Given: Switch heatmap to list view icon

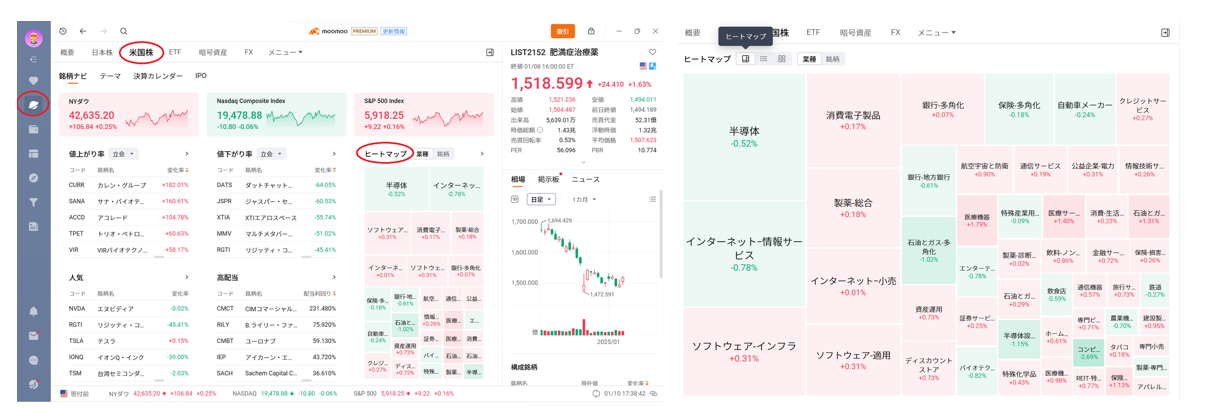Looking at the screenshot, I should tap(764, 59).
